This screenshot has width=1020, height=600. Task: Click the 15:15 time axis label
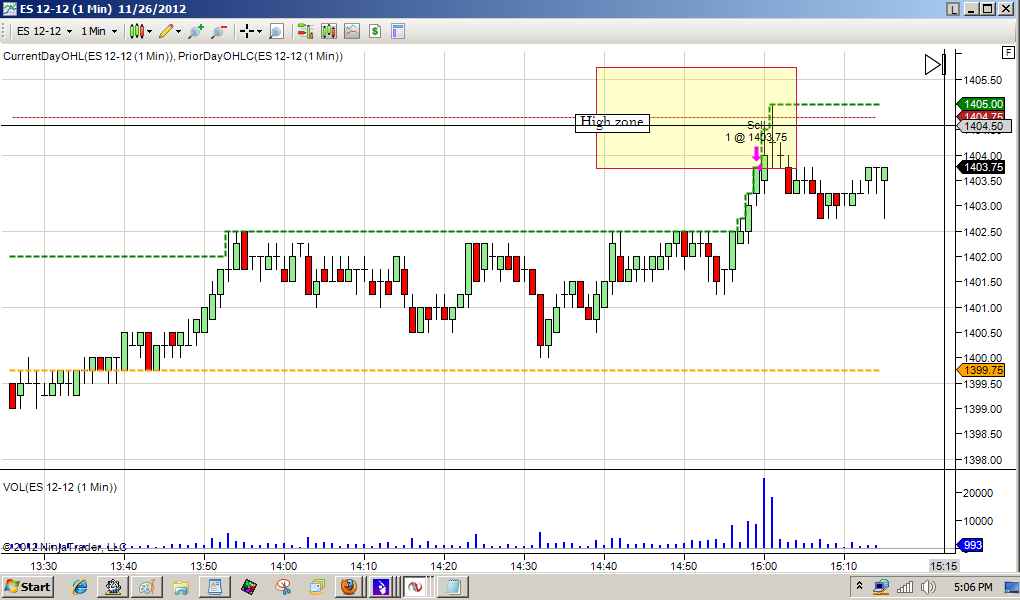[943, 566]
